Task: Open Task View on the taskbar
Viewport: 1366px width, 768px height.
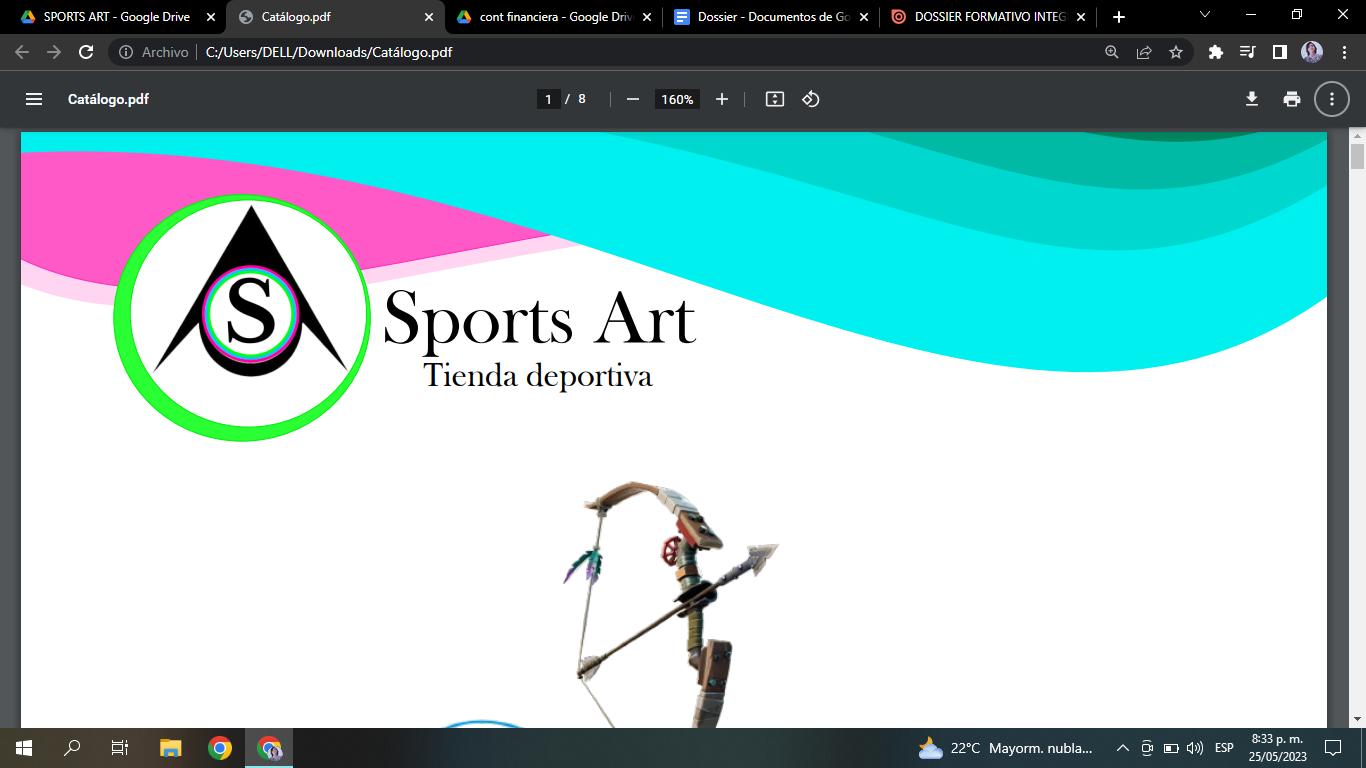Action: coord(120,748)
